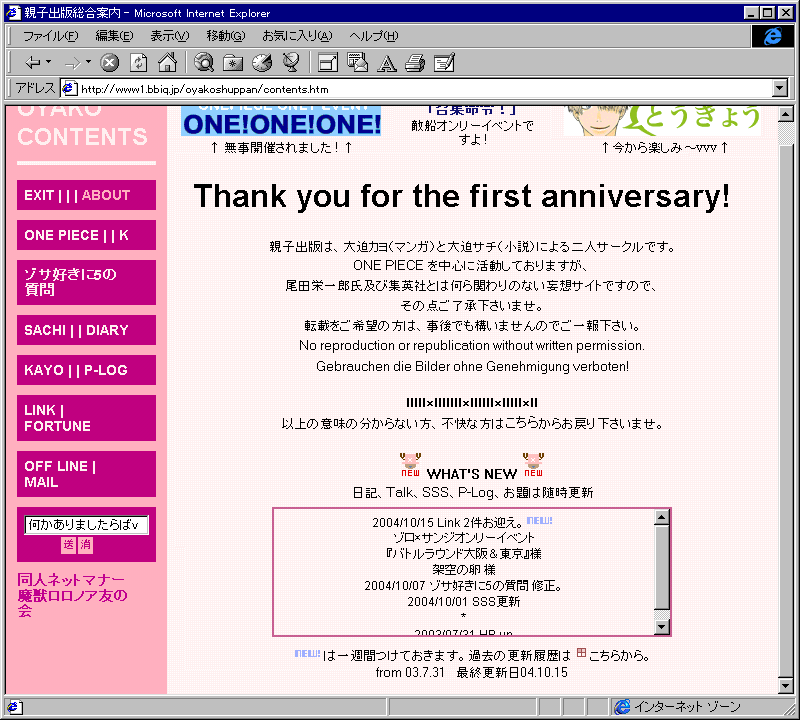Click the ONE!ONE!ONE! event banner

pyautogui.click(x=281, y=121)
